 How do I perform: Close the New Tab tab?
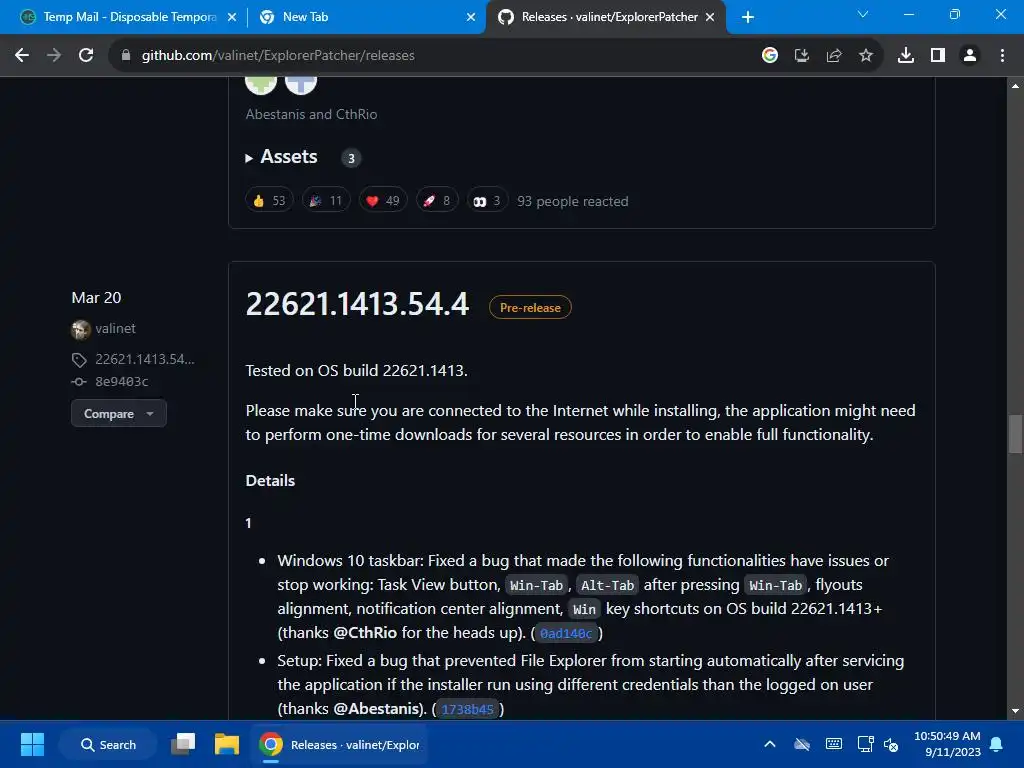[x=471, y=17]
